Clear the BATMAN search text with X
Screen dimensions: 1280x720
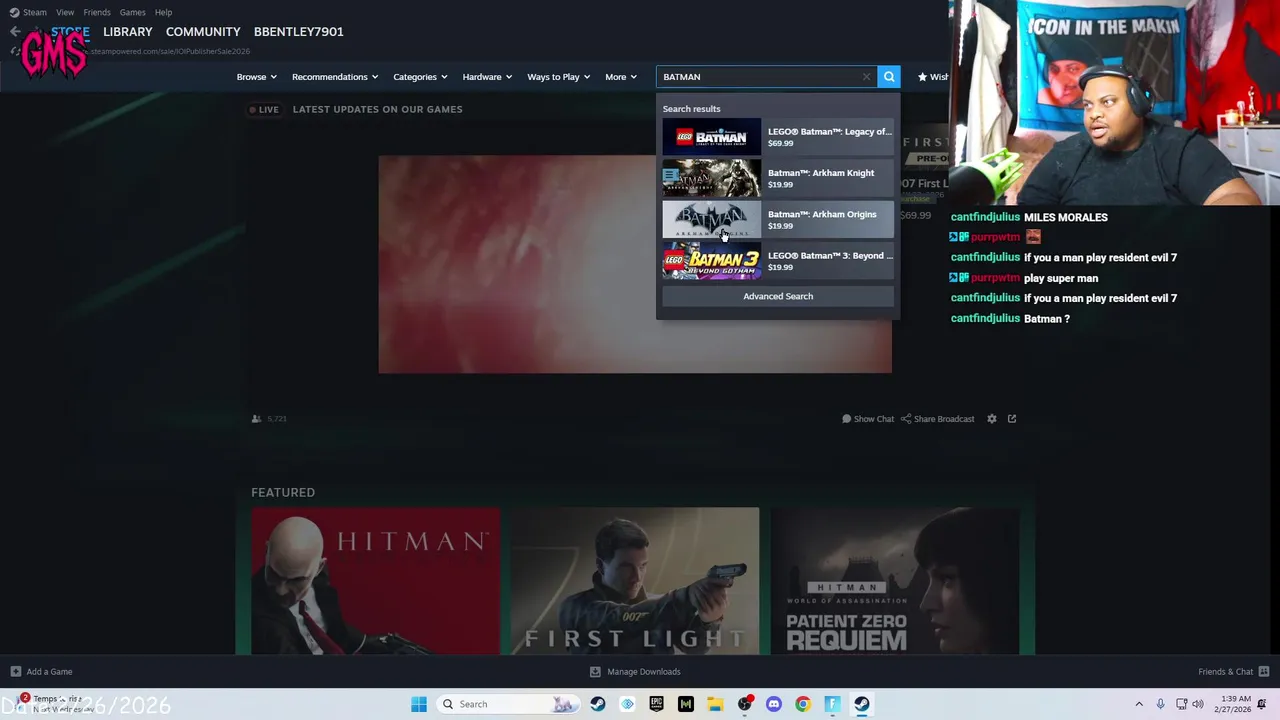point(867,77)
